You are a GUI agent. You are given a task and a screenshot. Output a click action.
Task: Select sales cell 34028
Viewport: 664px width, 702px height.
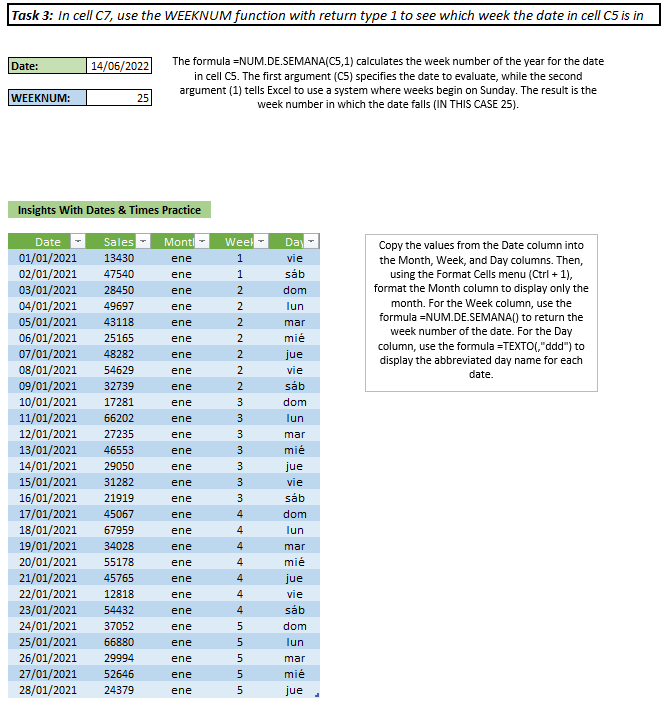(118, 546)
